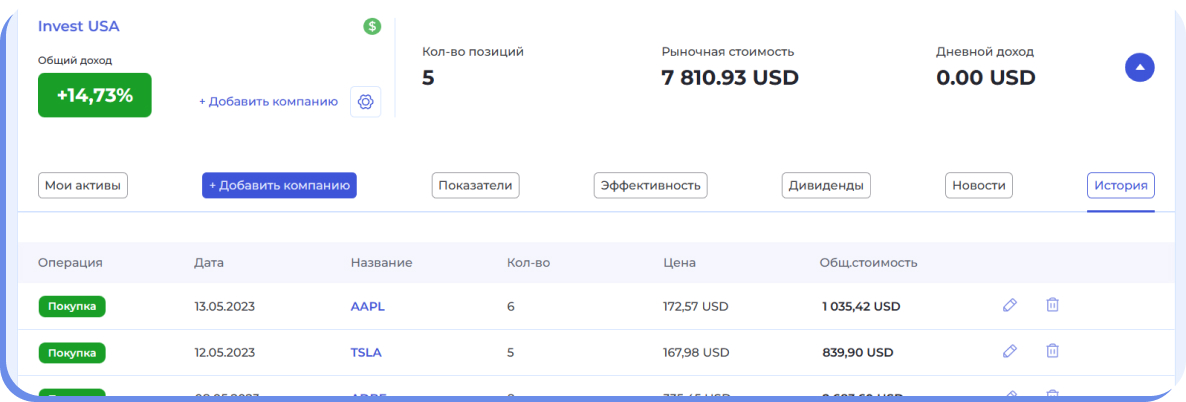Go to the Дивиденды tab
This screenshot has height=402, width=1186.
tap(825, 185)
